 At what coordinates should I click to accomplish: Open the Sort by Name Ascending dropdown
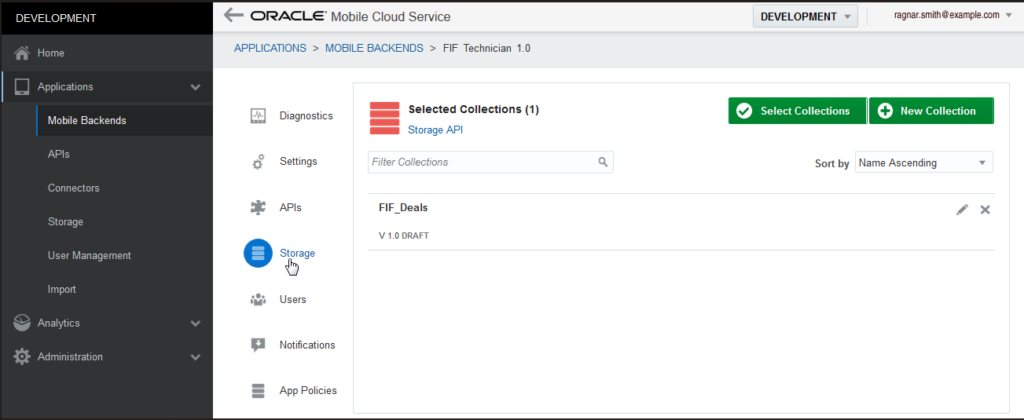924,163
